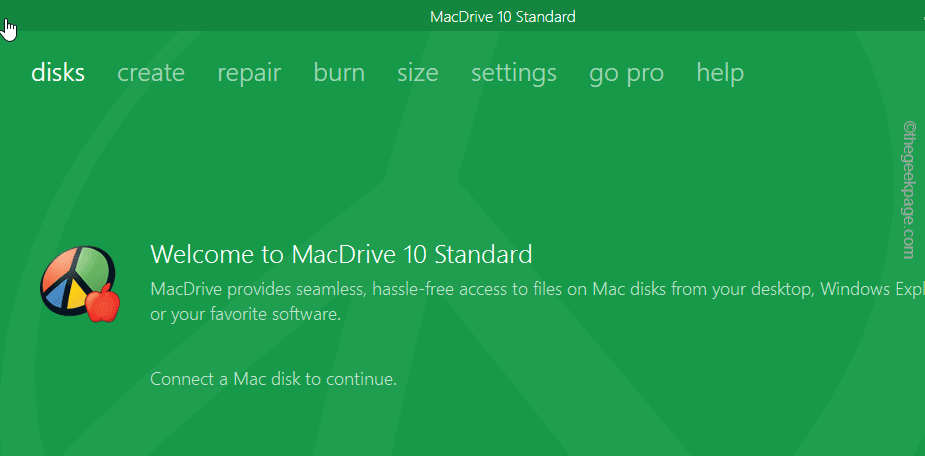Open the disks tab
925x456 pixels.
(x=58, y=73)
